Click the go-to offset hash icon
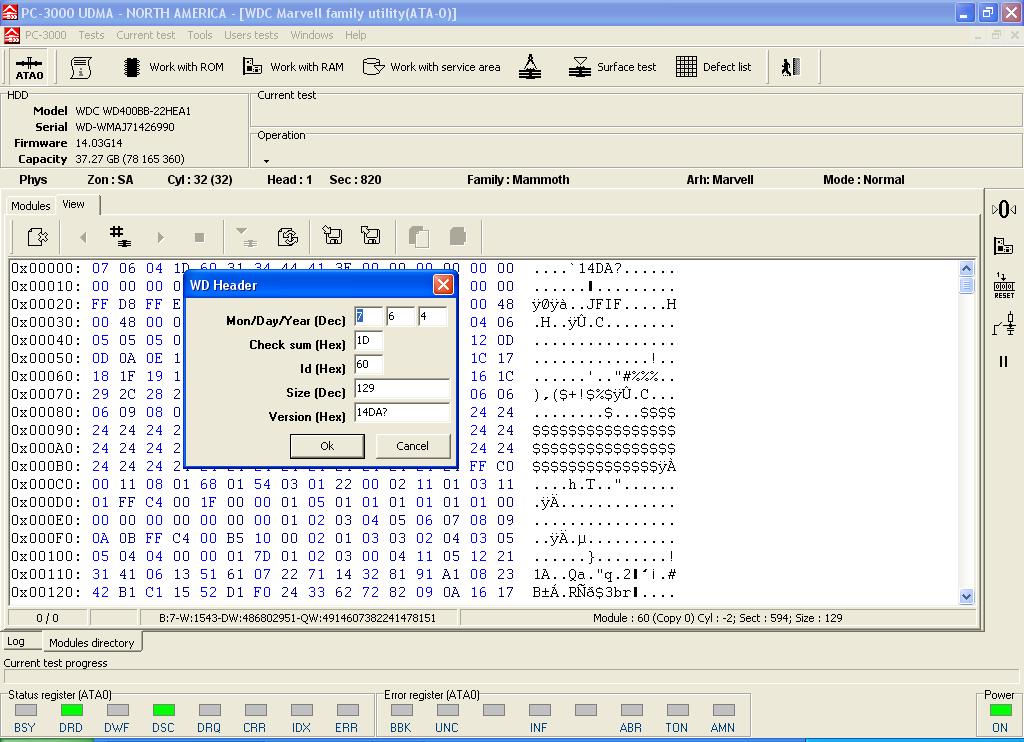Image resolution: width=1024 pixels, height=742 pixels. 120,236
